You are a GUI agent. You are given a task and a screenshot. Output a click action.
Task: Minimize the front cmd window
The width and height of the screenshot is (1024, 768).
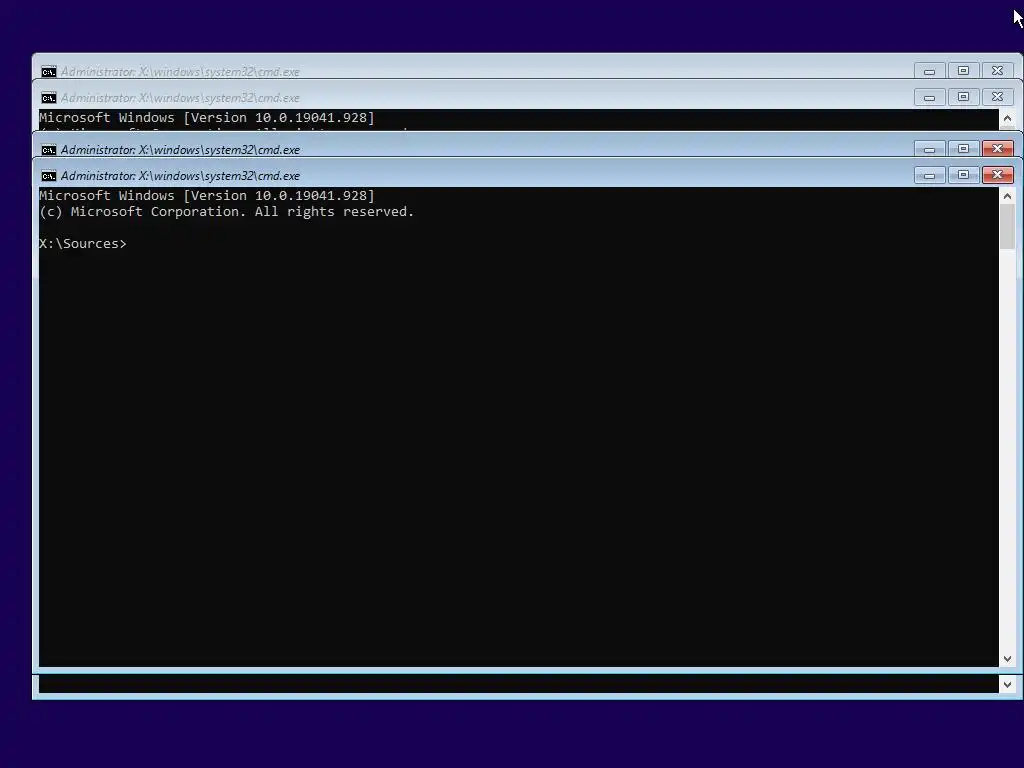pos(929,175)
